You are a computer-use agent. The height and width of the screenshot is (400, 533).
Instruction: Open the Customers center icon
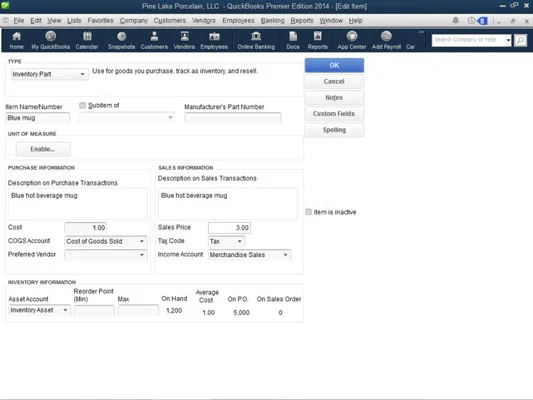[154, 40]
